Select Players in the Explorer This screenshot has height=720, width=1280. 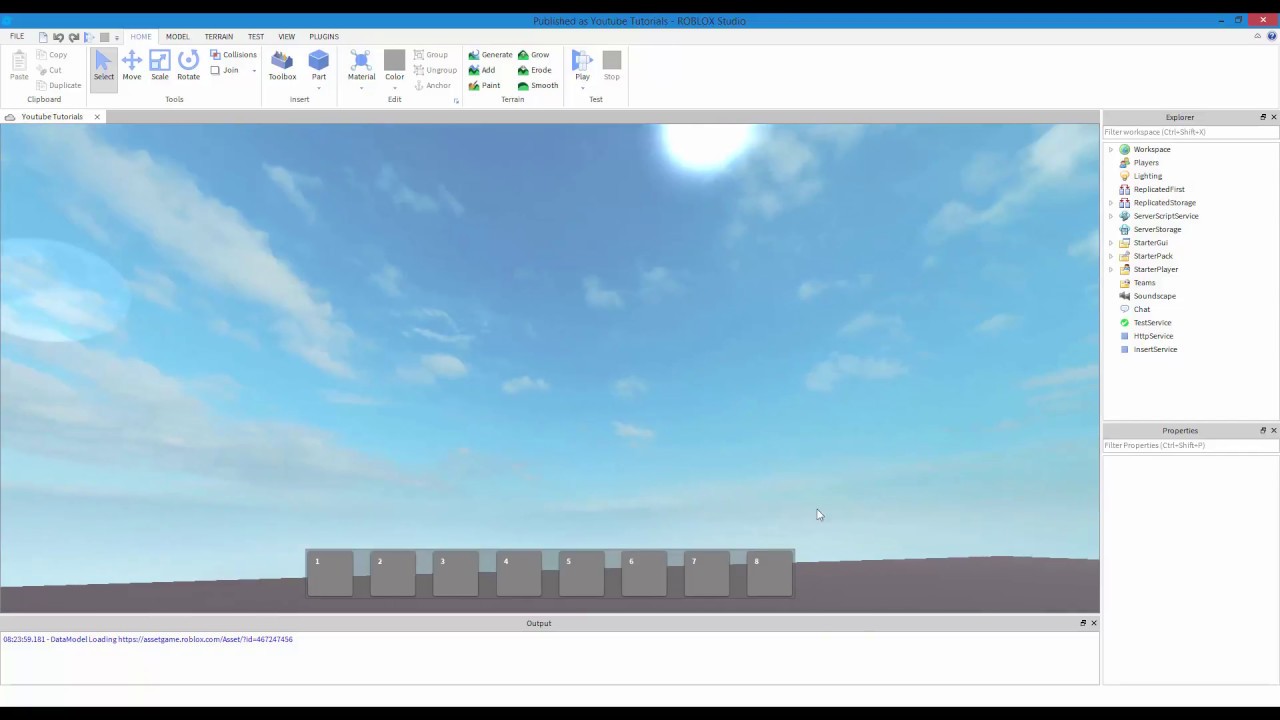(1146, 163)
